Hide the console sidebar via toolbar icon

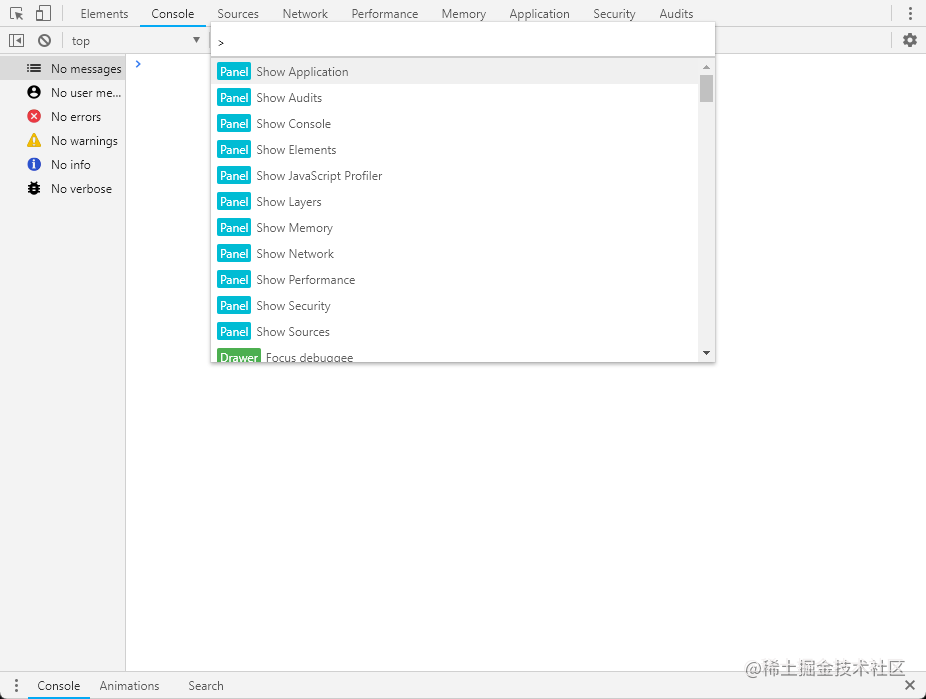point(17,41)
